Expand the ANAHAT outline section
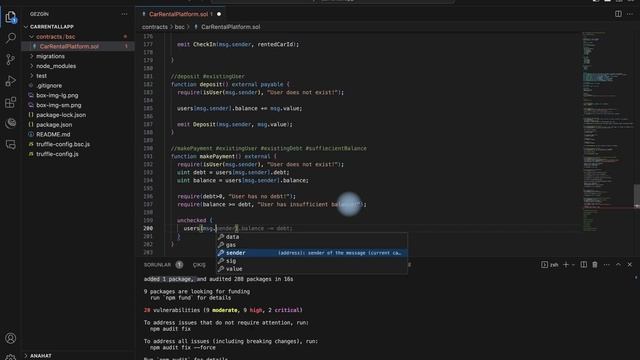 pos(40,356)
